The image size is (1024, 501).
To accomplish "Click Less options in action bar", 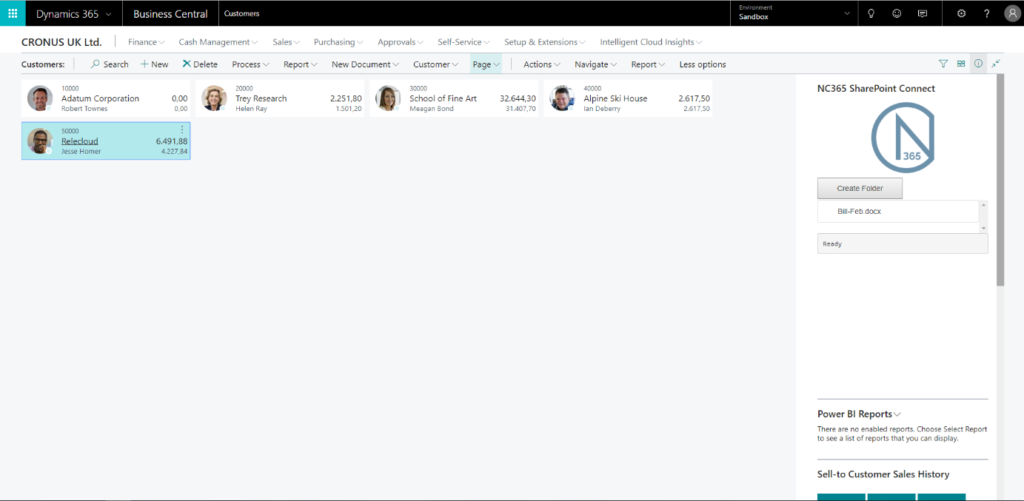I will (702, 64).
